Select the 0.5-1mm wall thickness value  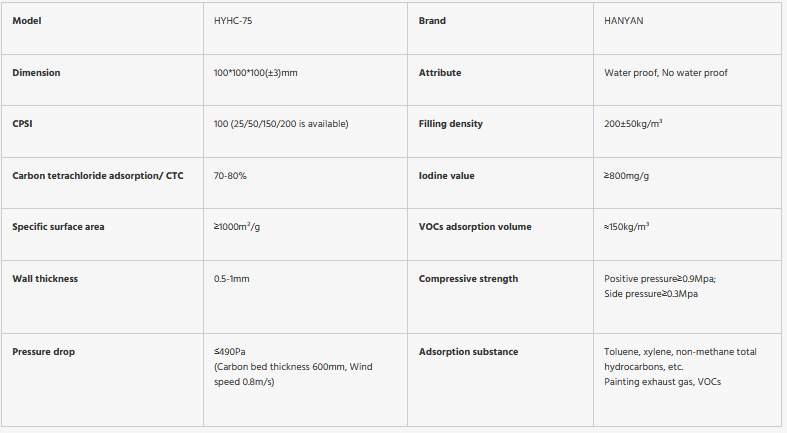tap(231, 278)
